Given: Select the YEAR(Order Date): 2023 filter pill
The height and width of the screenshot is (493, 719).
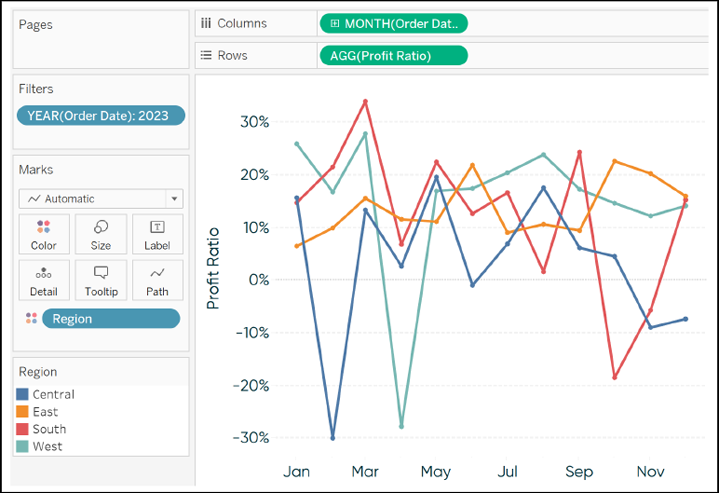Looking at the screenshot, I should (101, 116).
